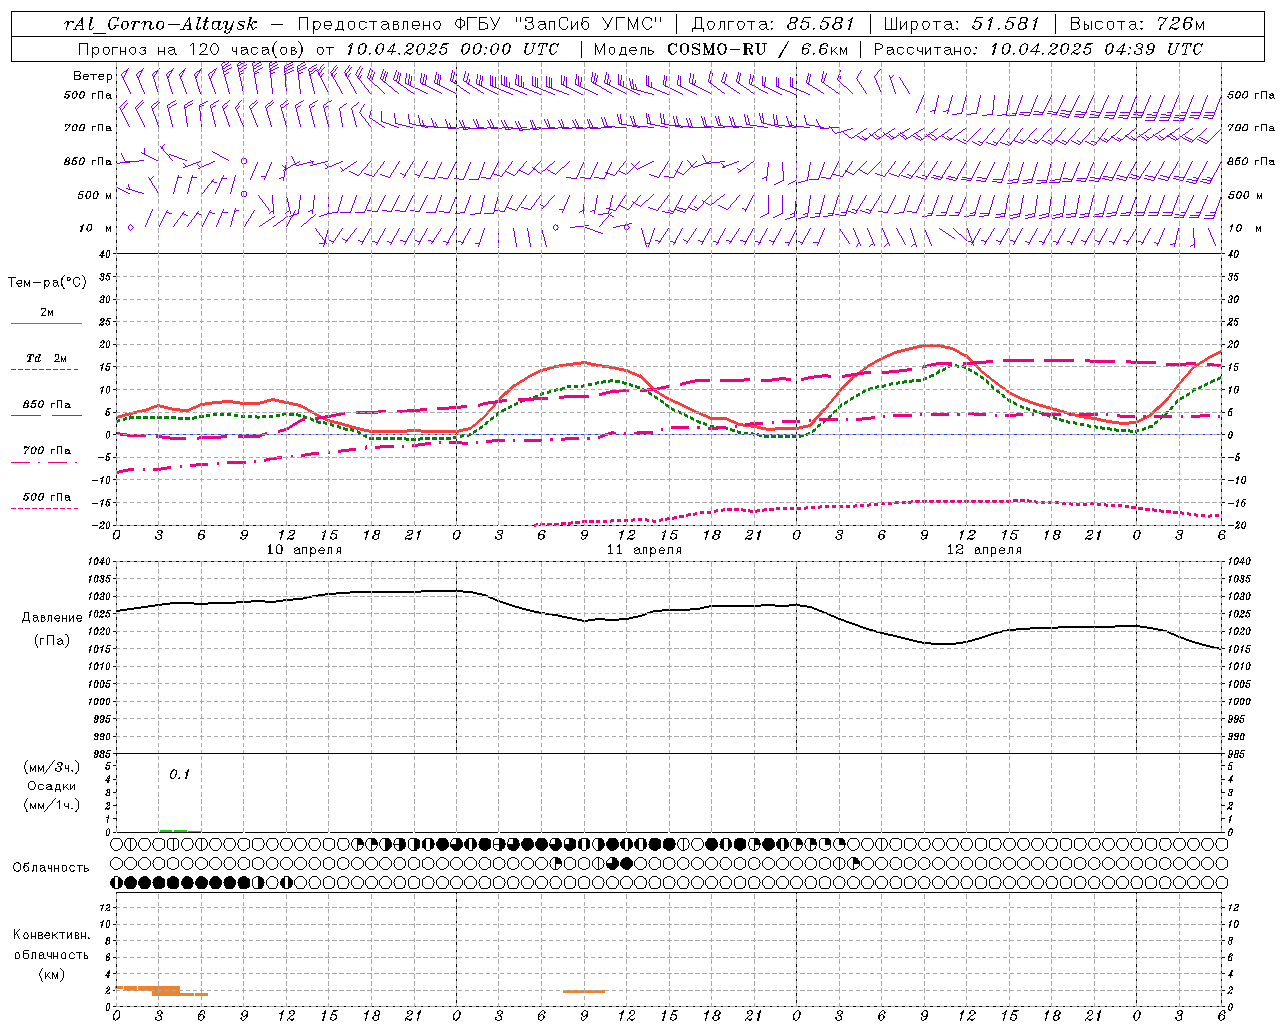Click the Долгота: 85.581 longitude value
Screen dimensions: 1280x1024
pos(773,23)
